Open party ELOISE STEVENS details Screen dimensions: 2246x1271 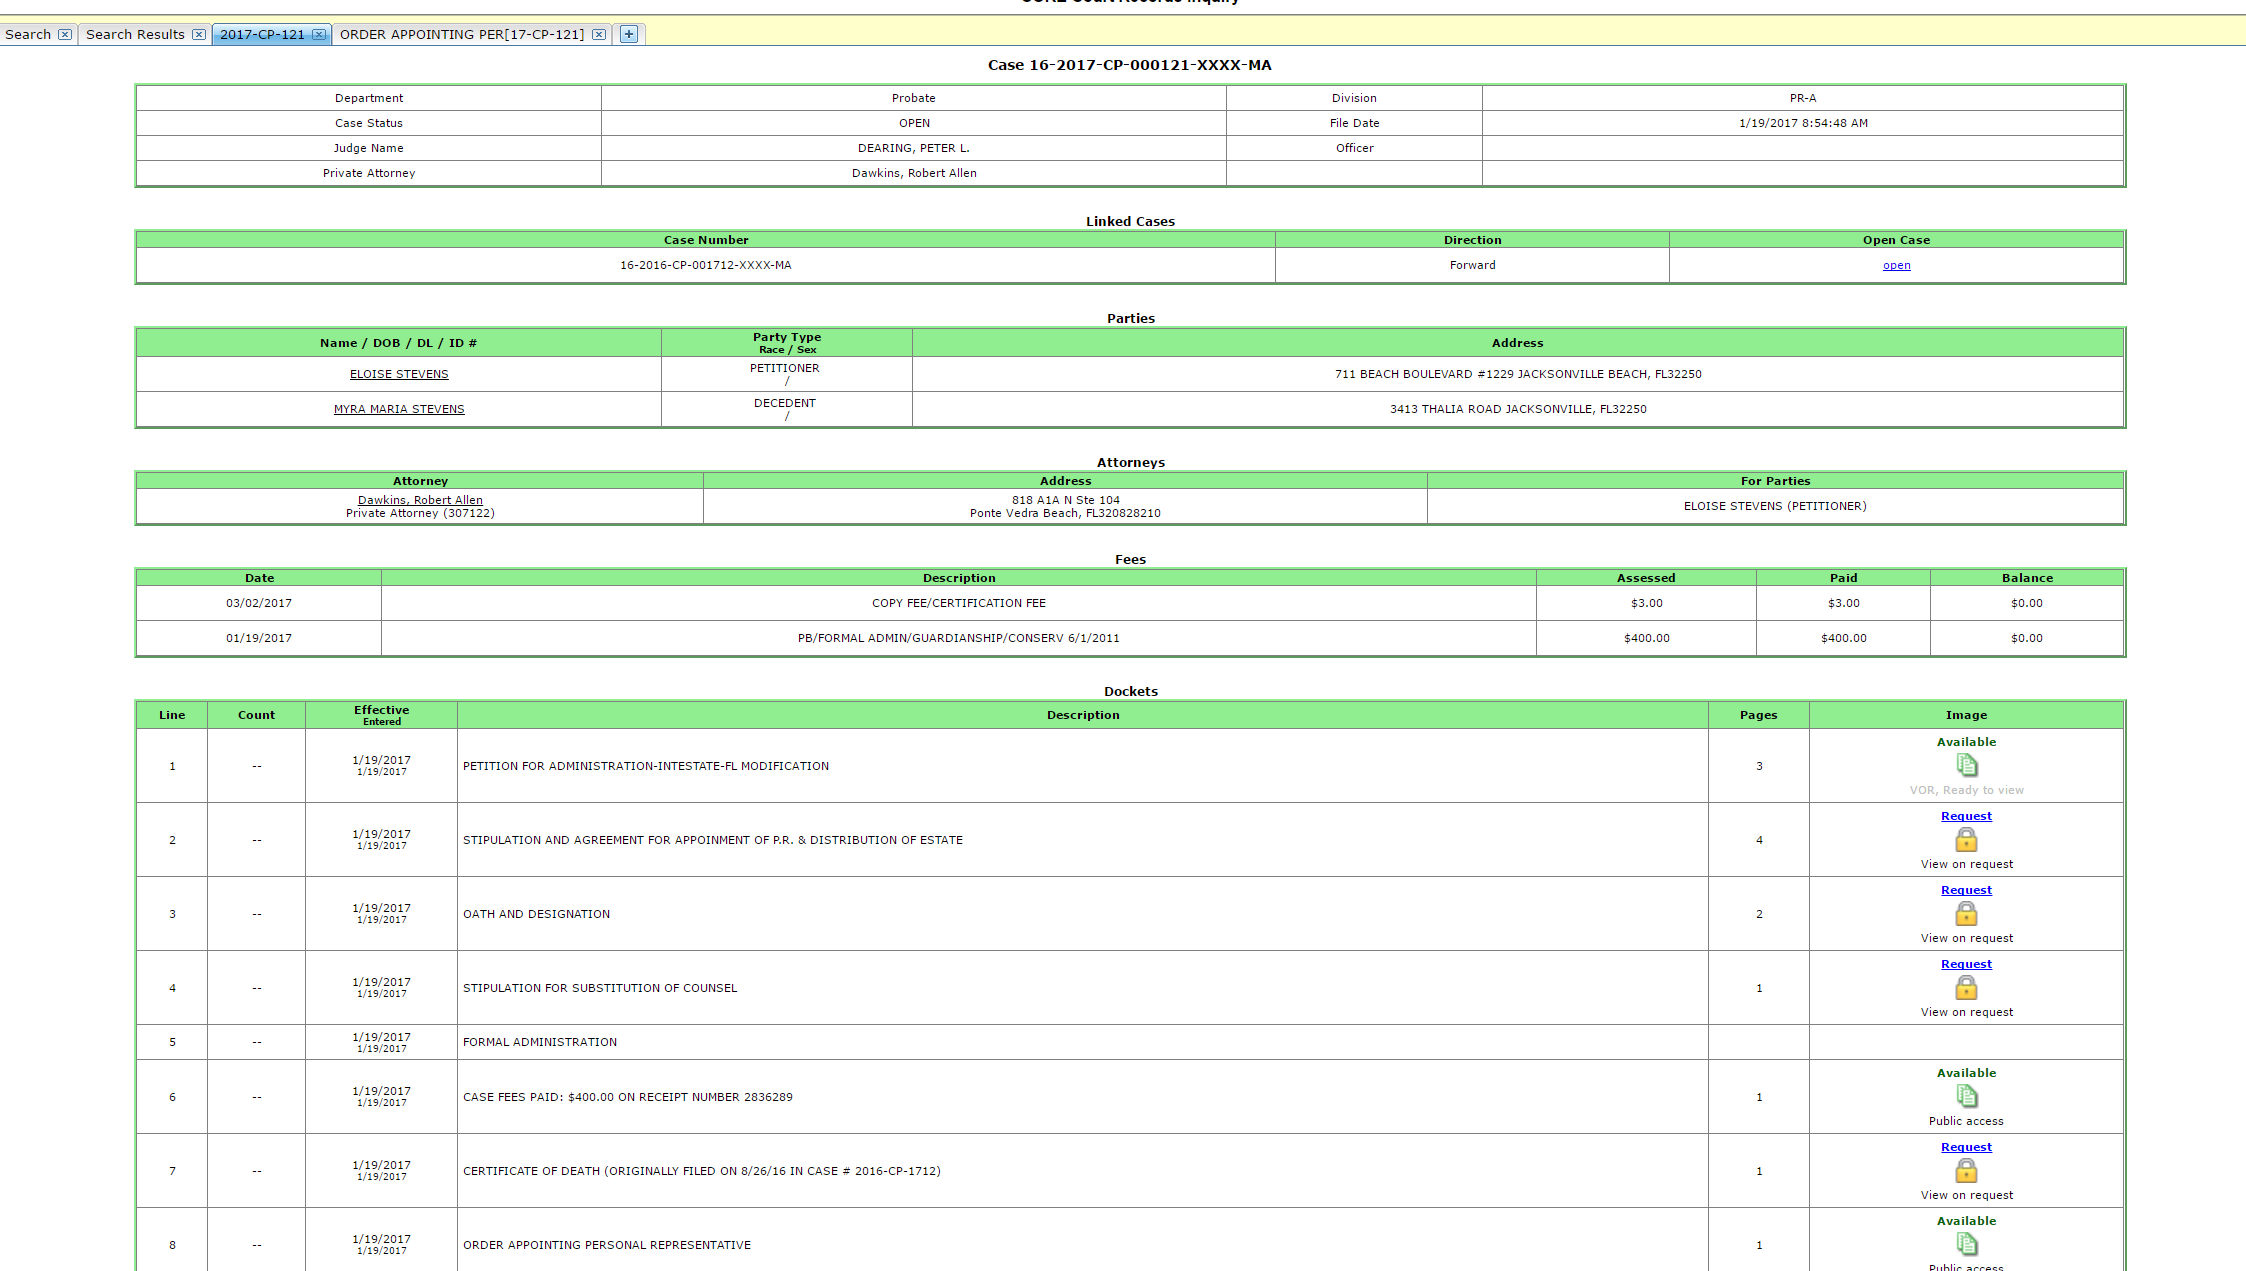[399, 374]
